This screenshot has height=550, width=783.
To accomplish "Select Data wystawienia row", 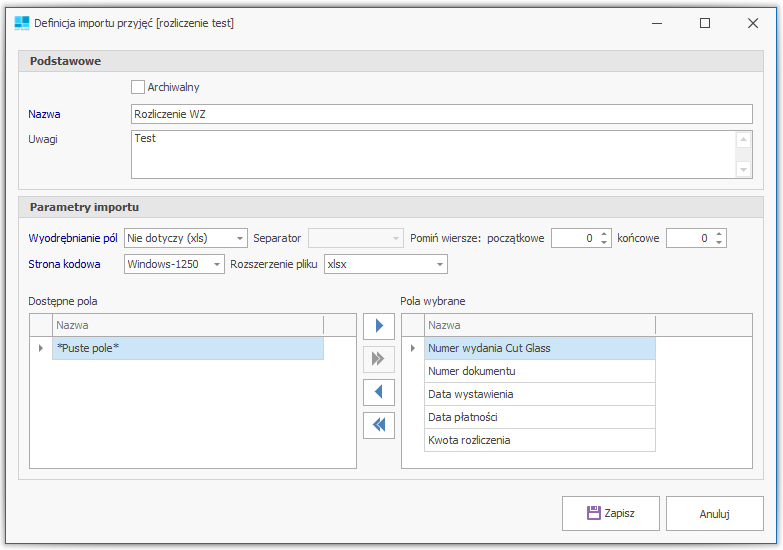I will point(539,394).
